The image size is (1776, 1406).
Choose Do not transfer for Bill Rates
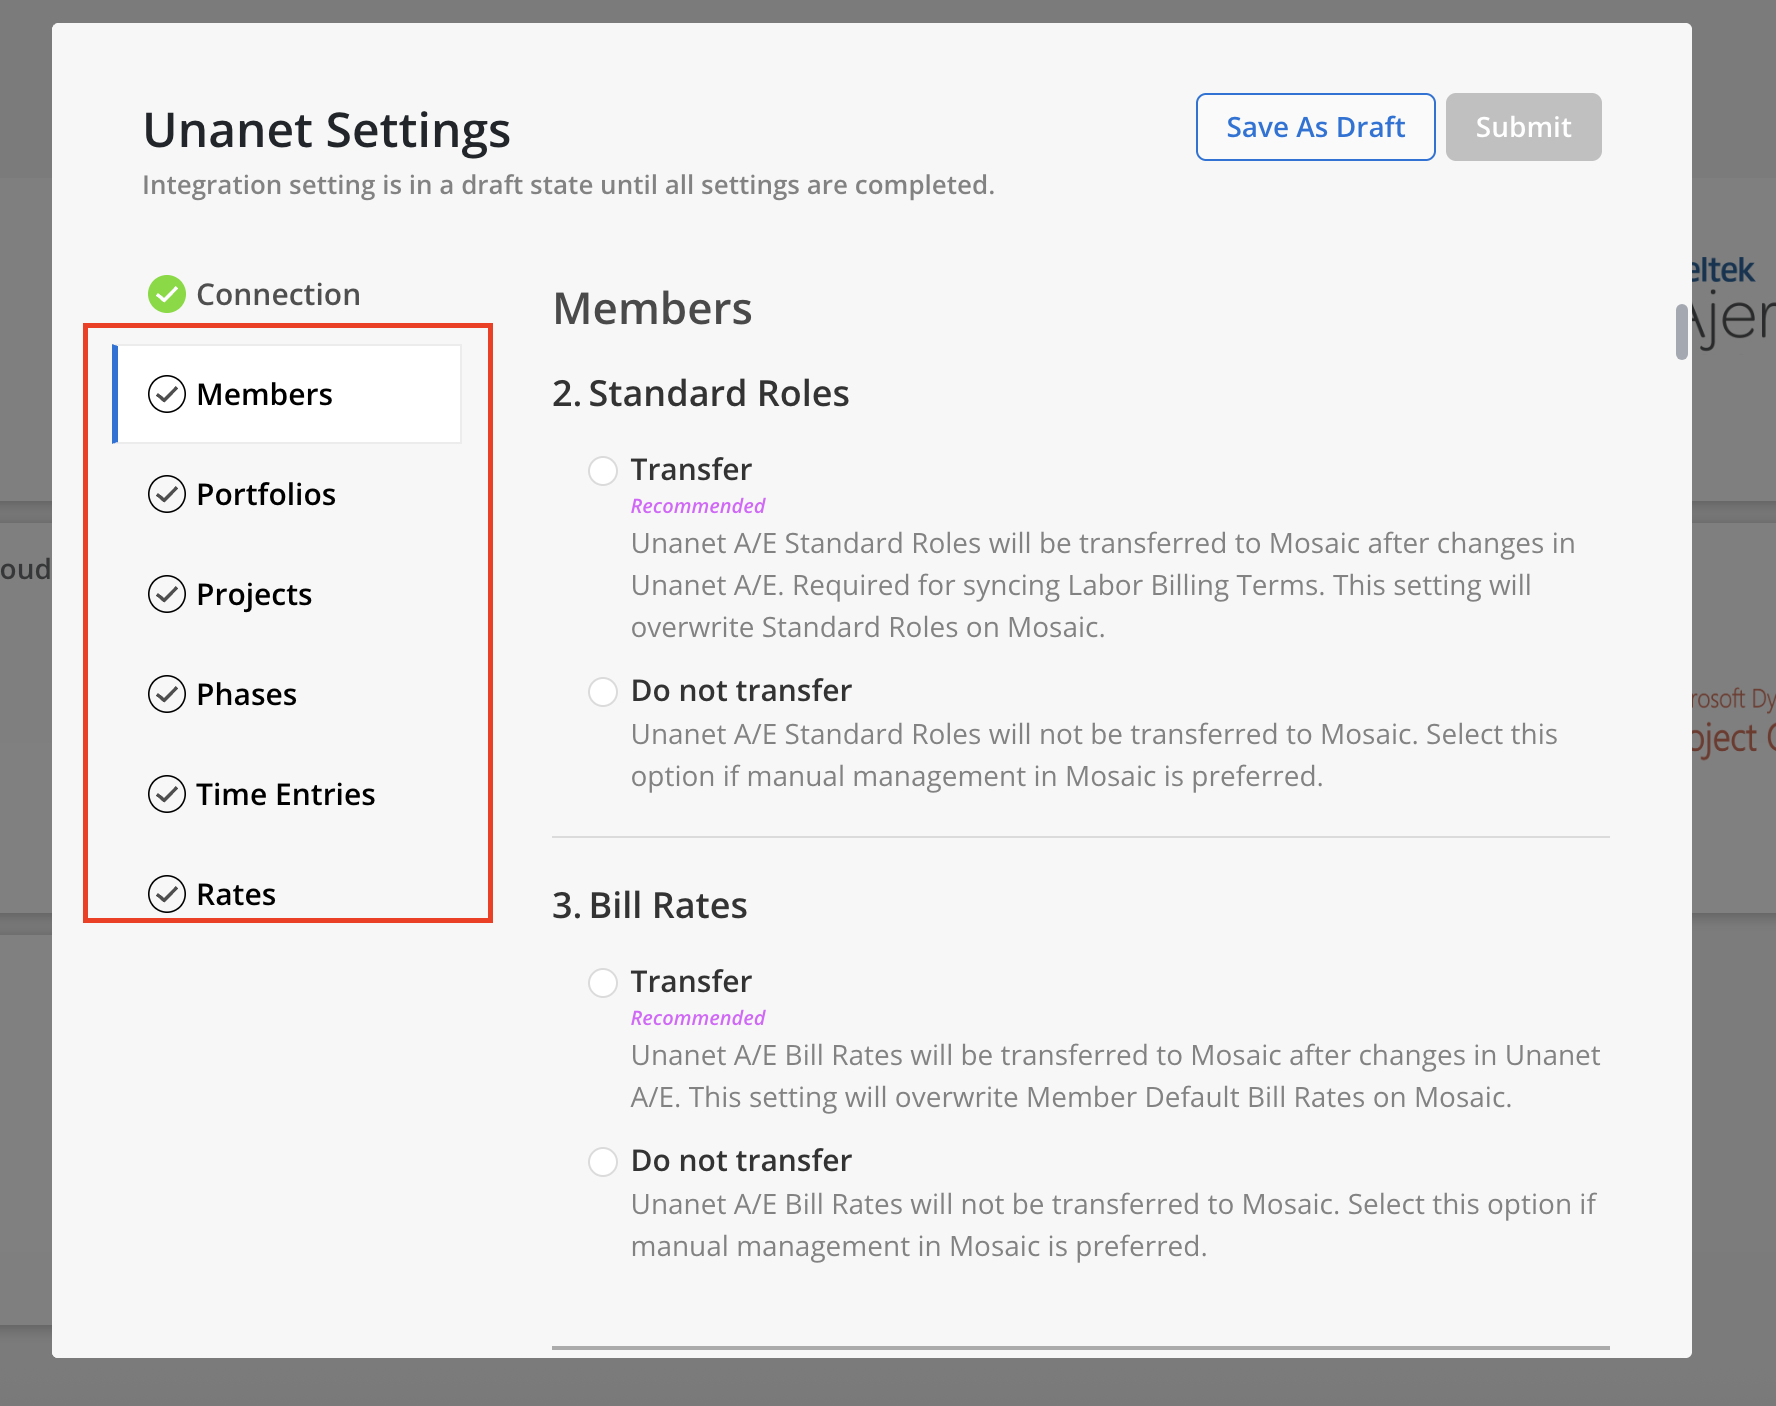(603, 1161)
